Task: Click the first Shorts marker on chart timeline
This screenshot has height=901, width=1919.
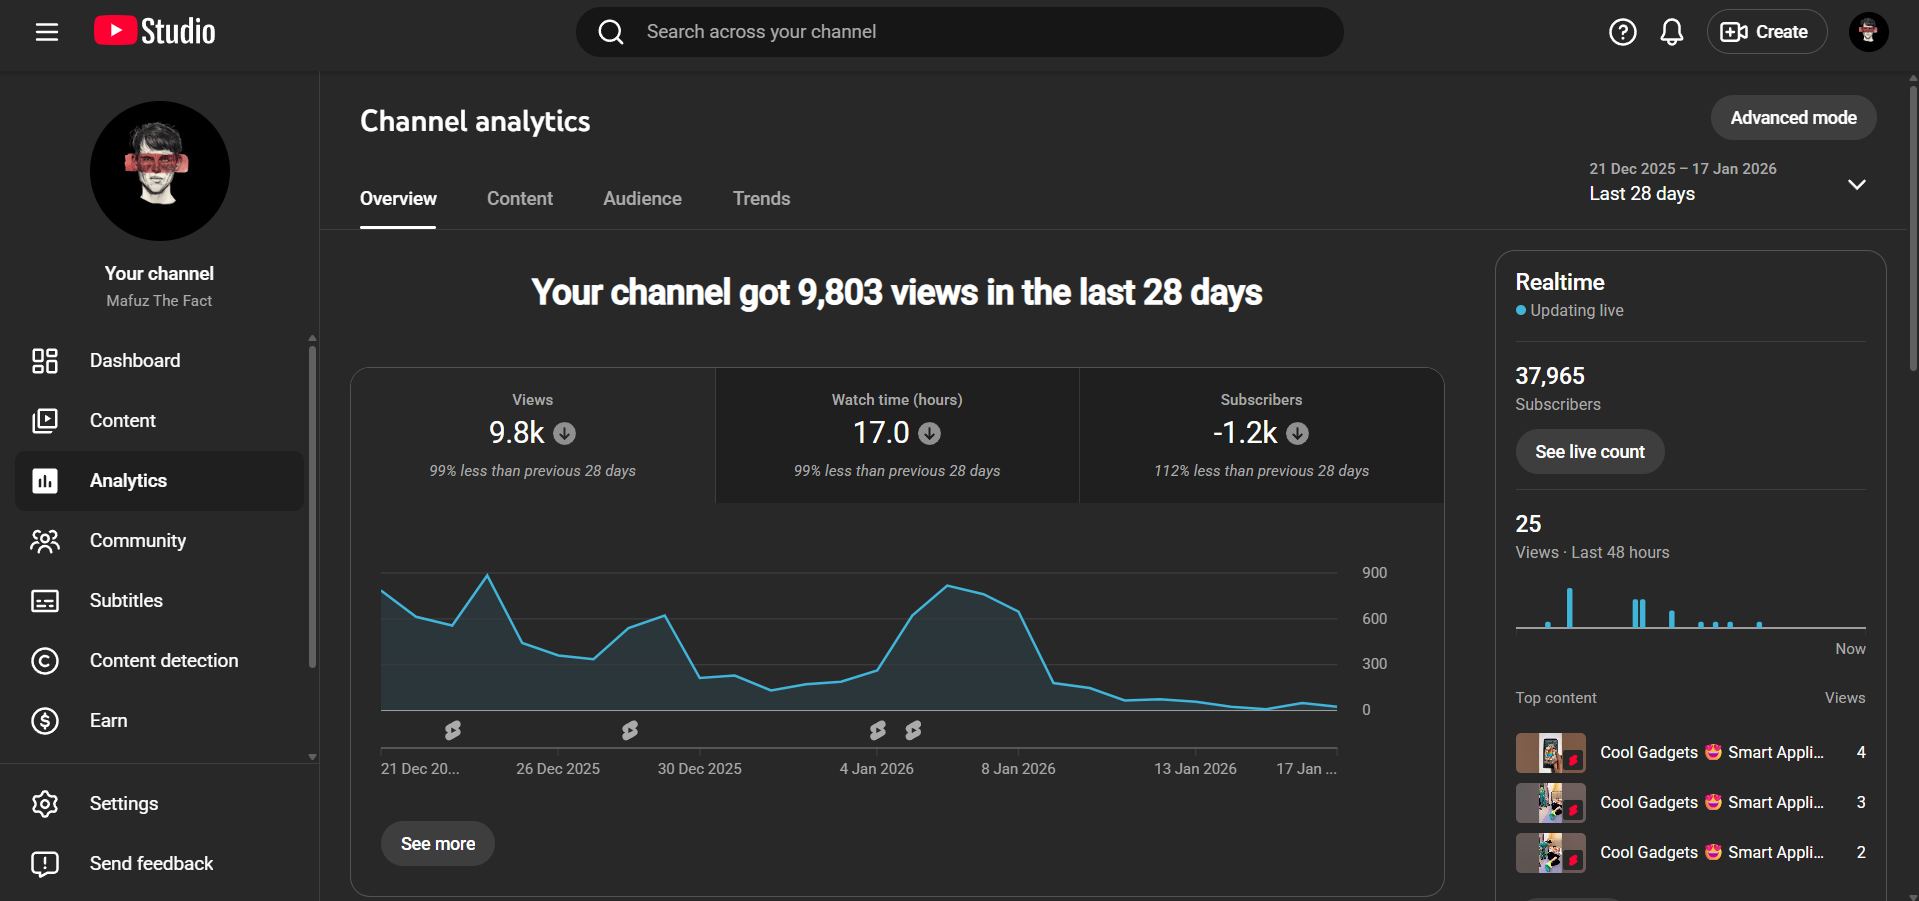Action: [x=453, y=731]
